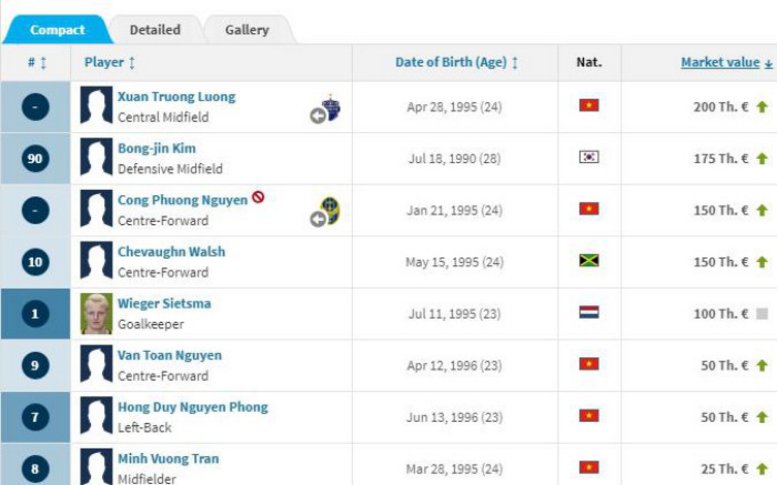Switch to the Detailed tab
The width and height of the screenshot is (777, 485).
tap(155, 30)
